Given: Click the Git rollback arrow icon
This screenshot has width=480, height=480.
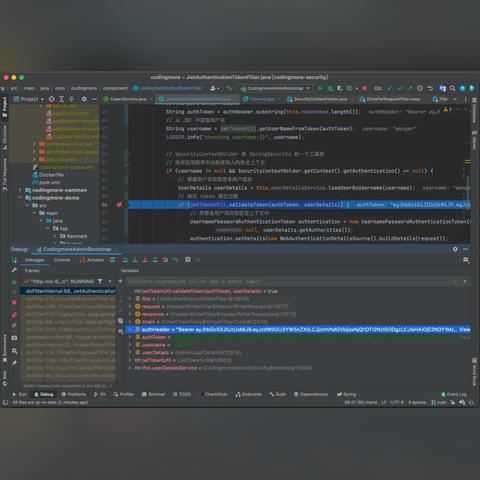Looking at the screenshot, I should click(x=430, y=88).
